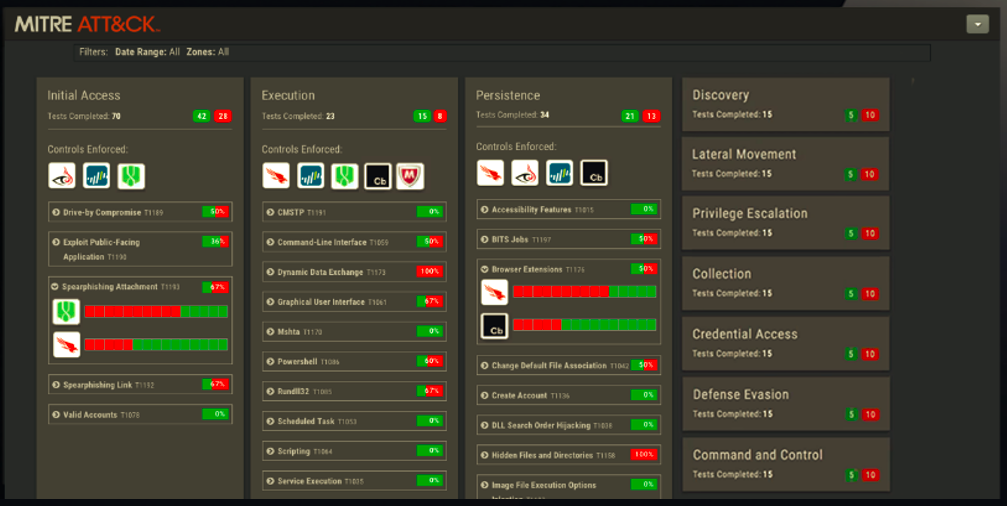This screenshot has height=506, width=1007.
Task: Expand the Valid Accounts T1078 row
Action: [x=140, y=414]
